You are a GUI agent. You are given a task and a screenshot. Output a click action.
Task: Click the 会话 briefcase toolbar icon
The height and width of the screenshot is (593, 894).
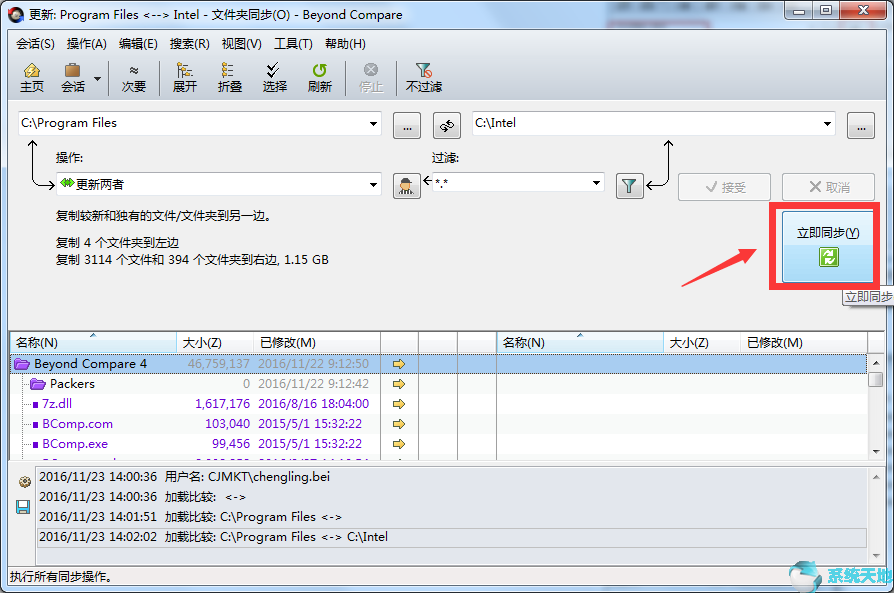coord(72,78)
